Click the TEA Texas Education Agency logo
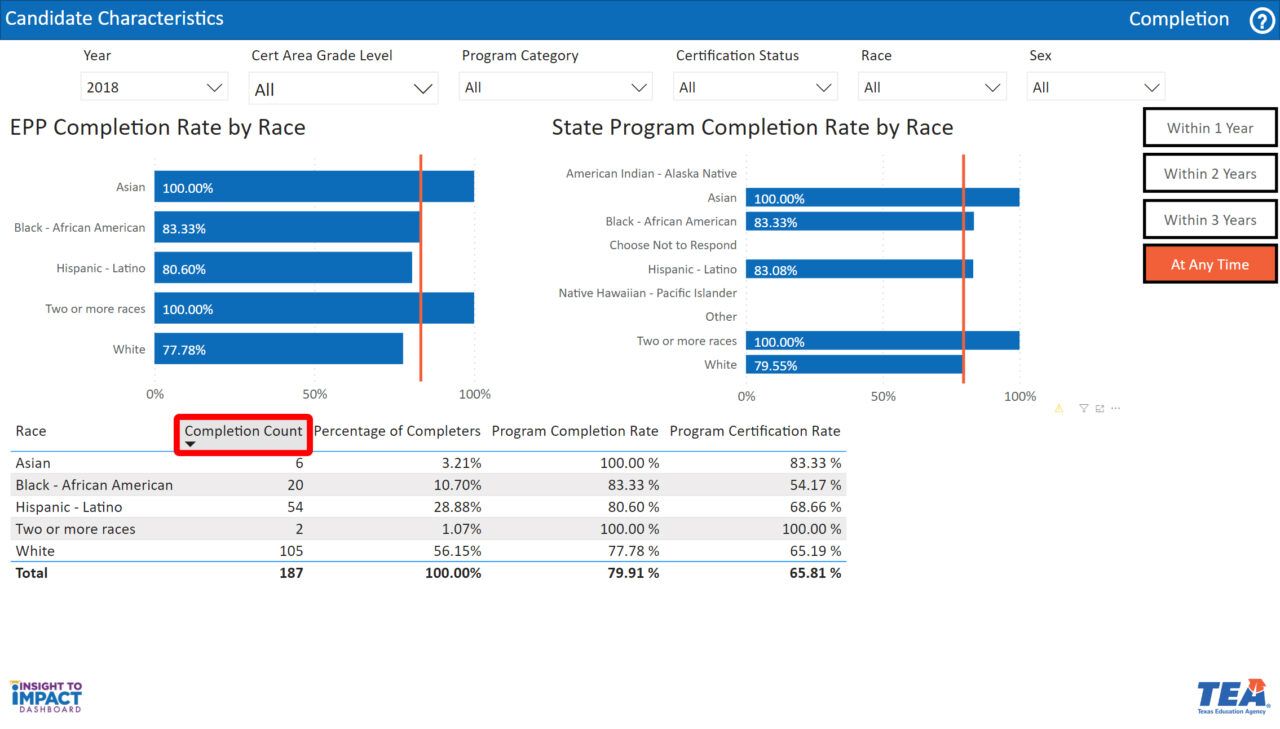Screen dimensions: 1280x729 click(1231, 696)
